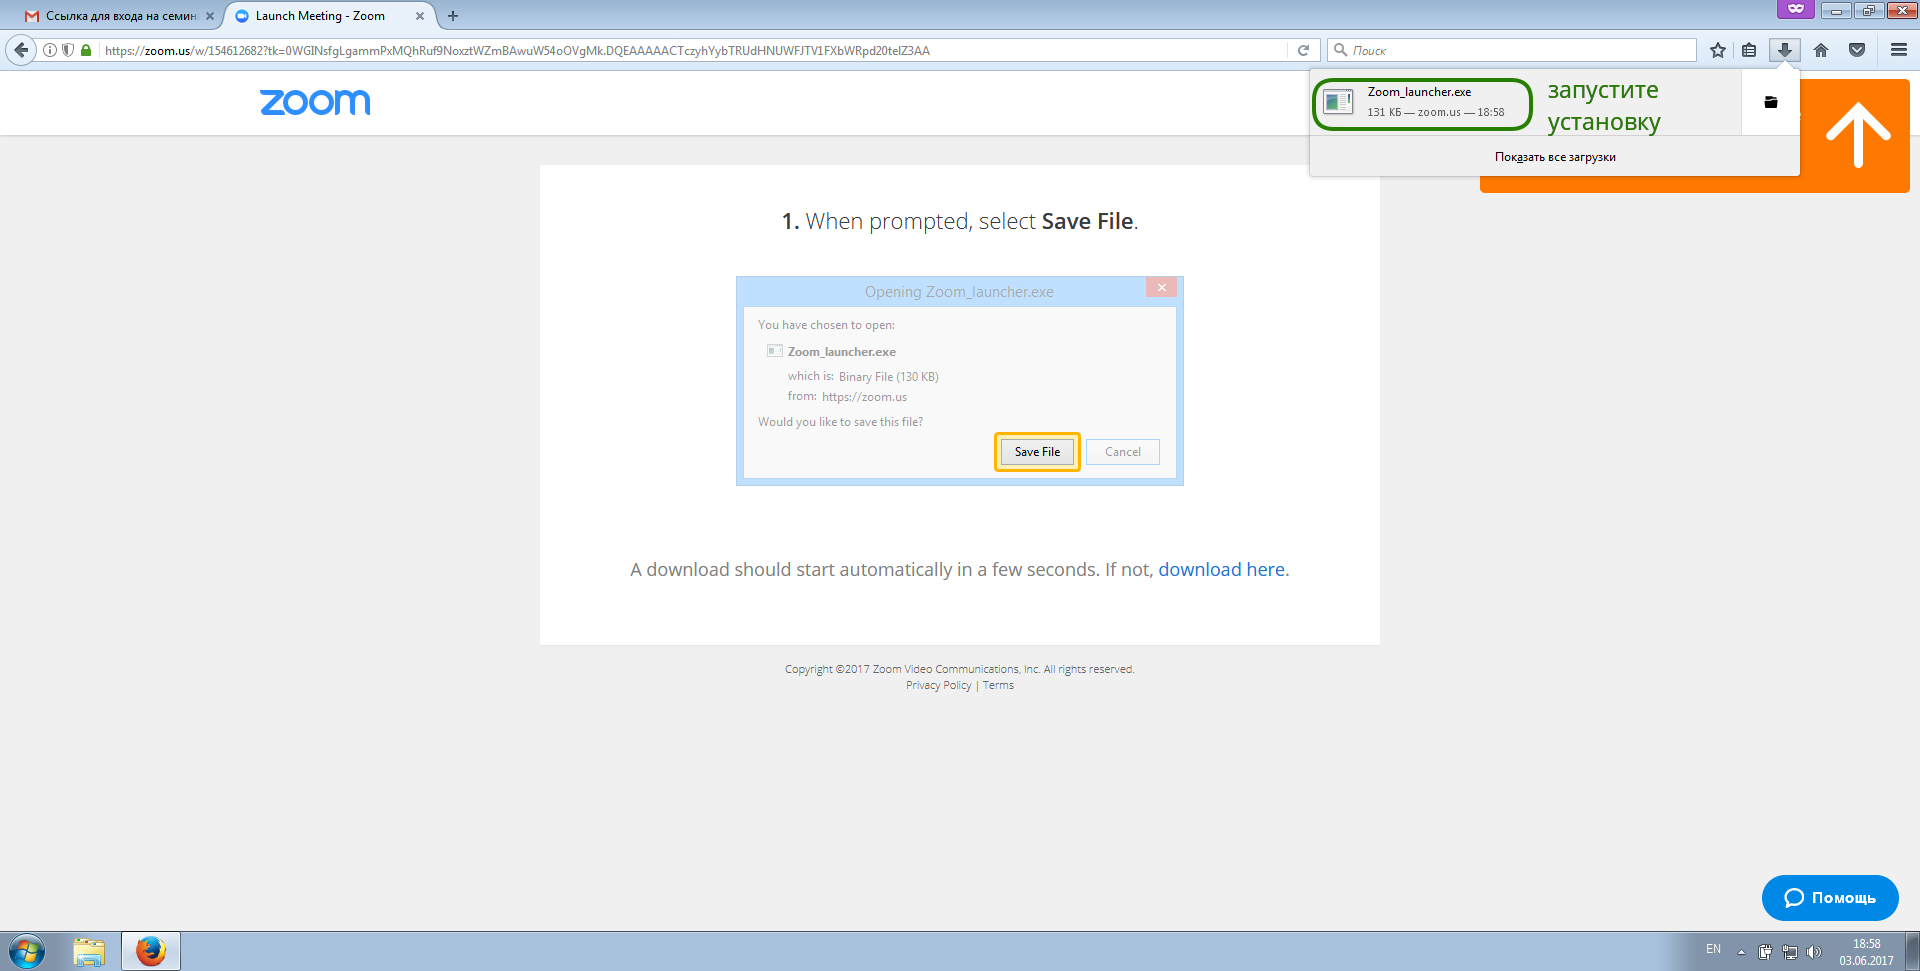Reload the page with the refresh icon
Viewport: 1920px width, 971px height.
click(x=1303, y=50)
